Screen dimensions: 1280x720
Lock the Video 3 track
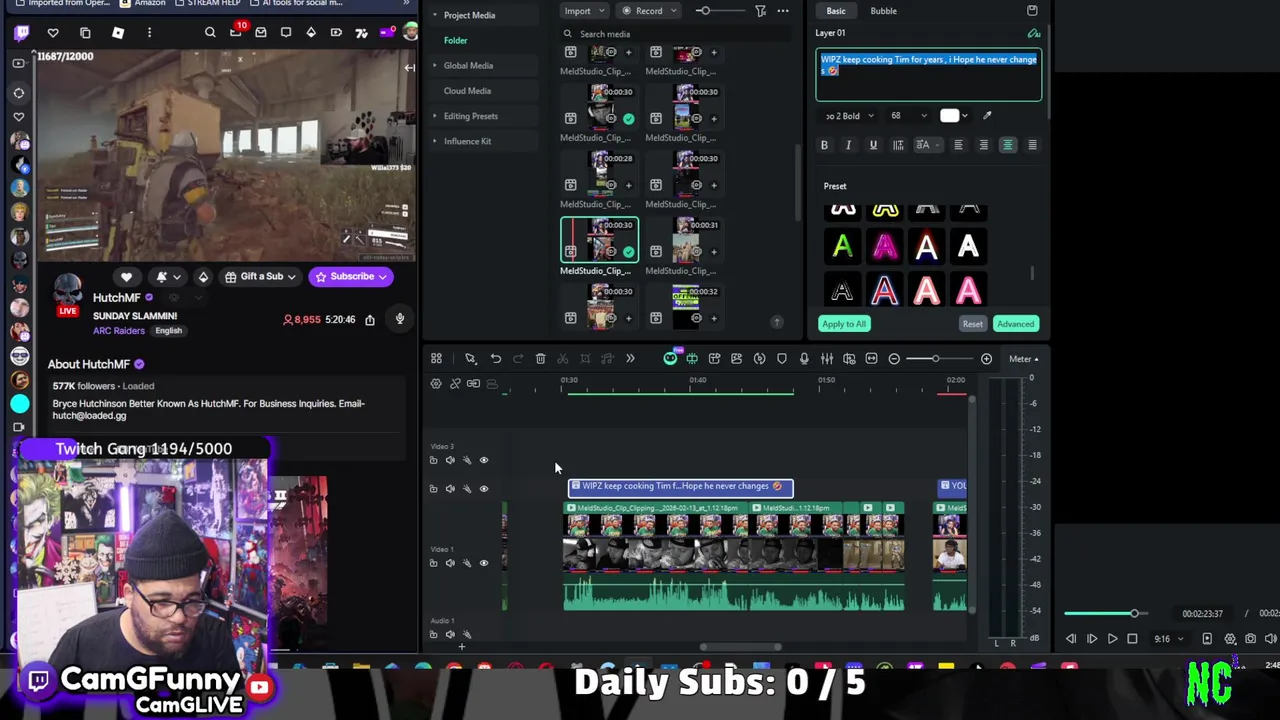(x=433, y=460)
